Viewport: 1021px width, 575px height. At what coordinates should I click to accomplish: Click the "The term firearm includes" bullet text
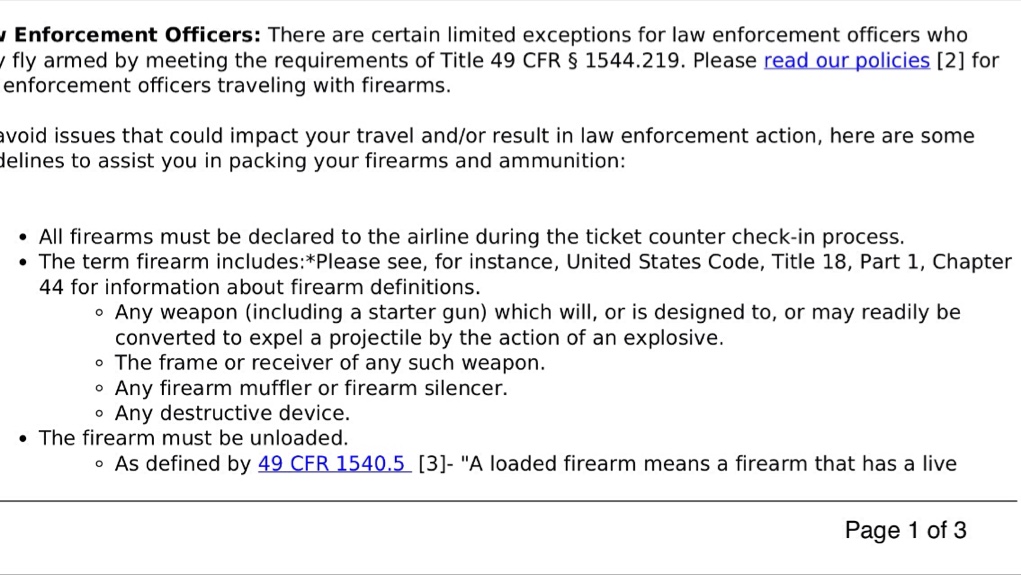click(x=172, y=262)
